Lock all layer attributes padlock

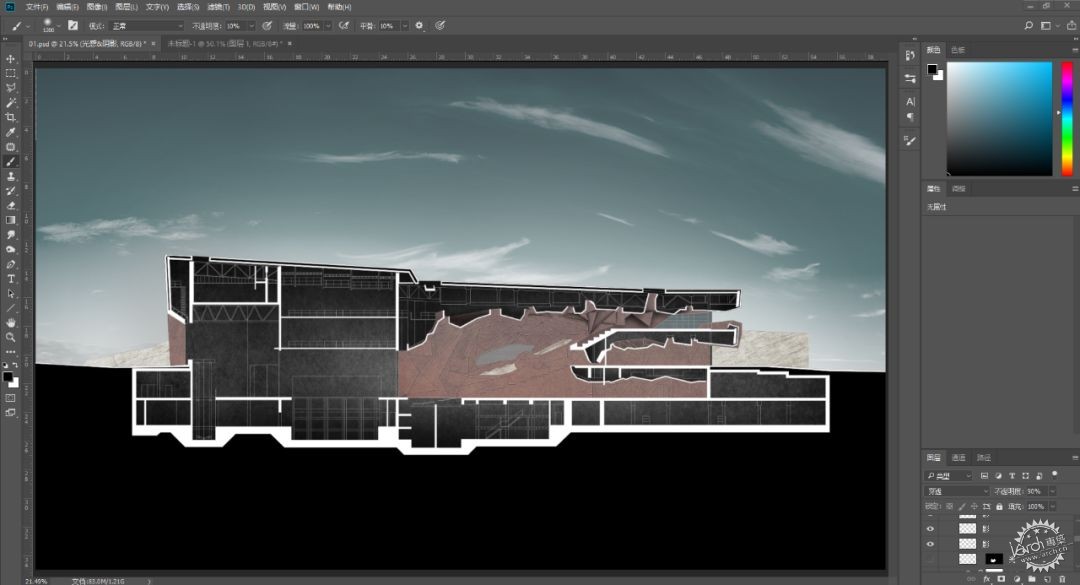[x=999, y=506]
